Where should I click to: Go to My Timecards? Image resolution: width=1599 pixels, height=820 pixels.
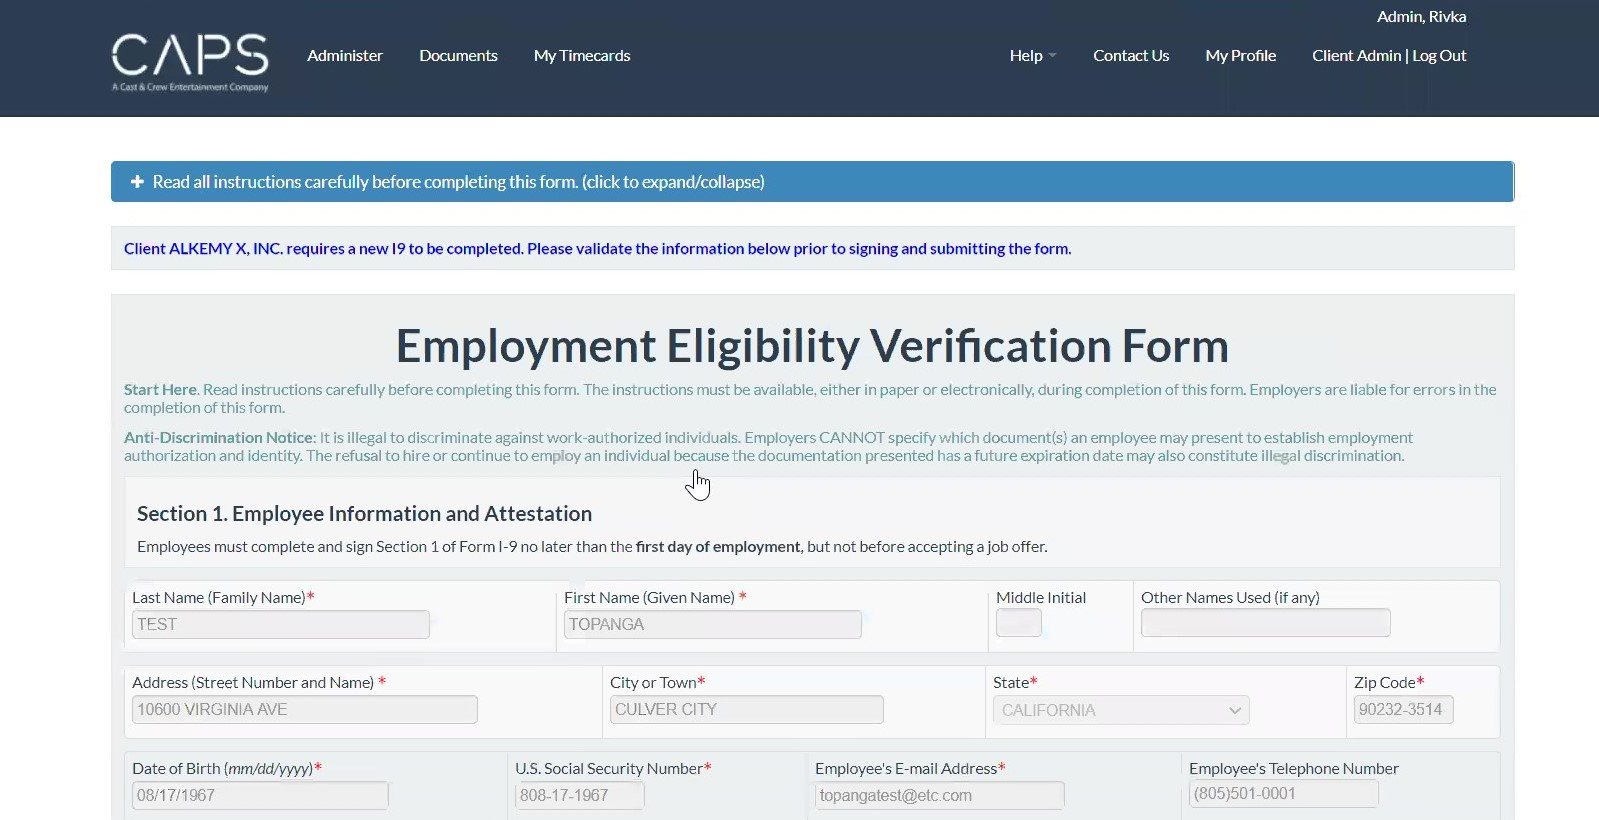click(x=582, y=56)
